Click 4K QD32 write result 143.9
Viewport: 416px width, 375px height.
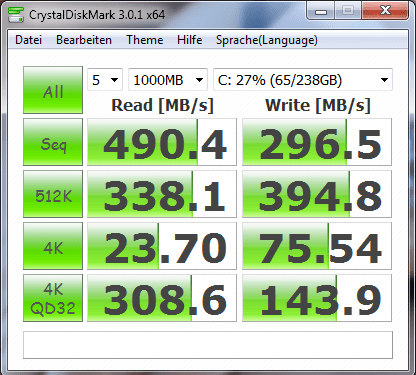[317, 298]
